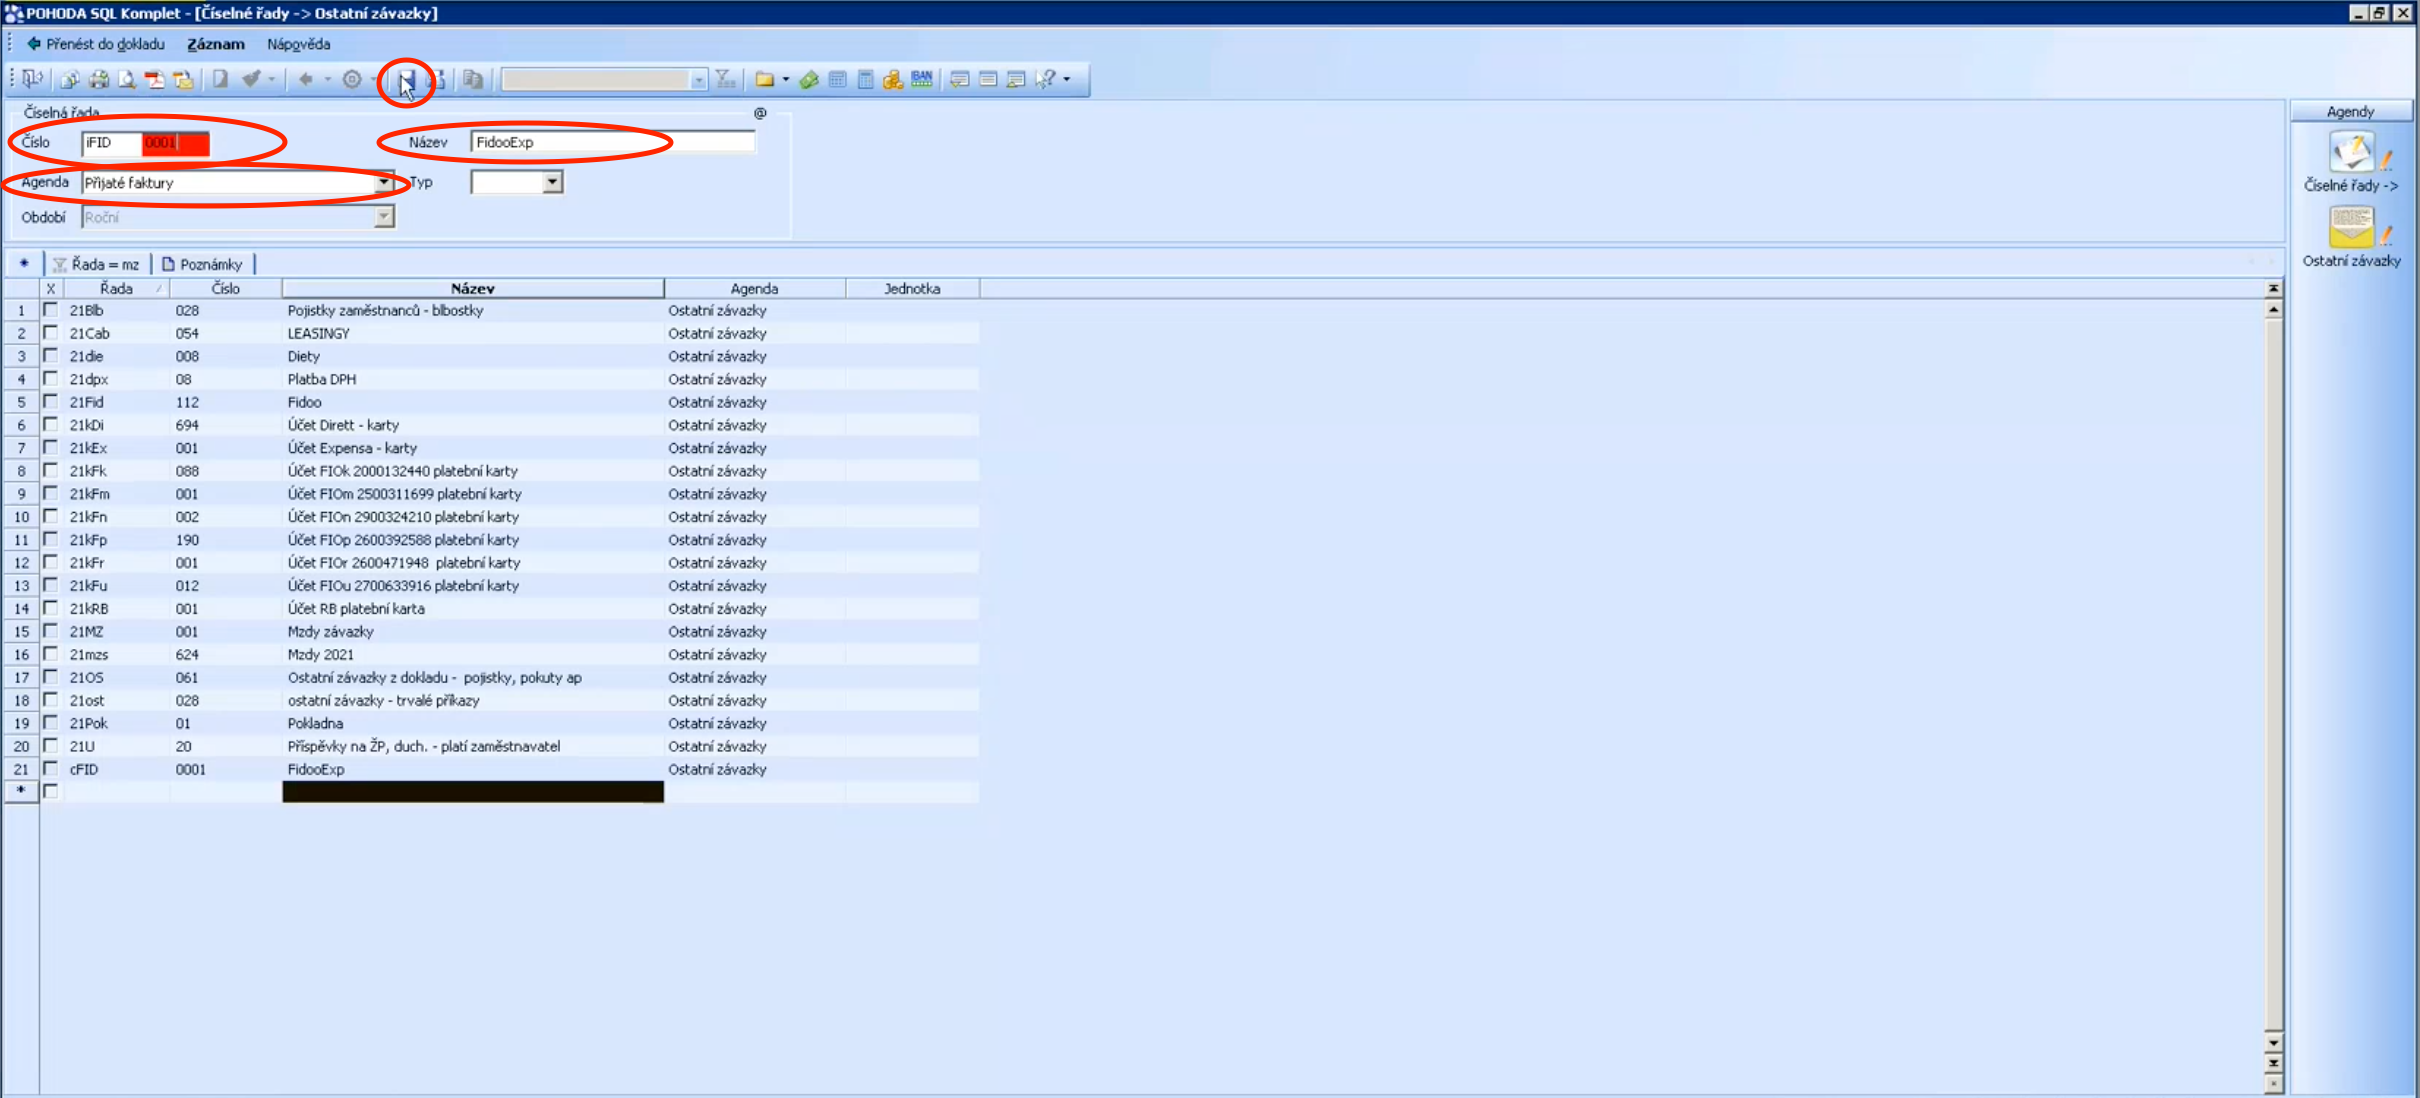
Task: Tick checkbox for row 21Cab LEASINGY
Action: click(50, 333)
